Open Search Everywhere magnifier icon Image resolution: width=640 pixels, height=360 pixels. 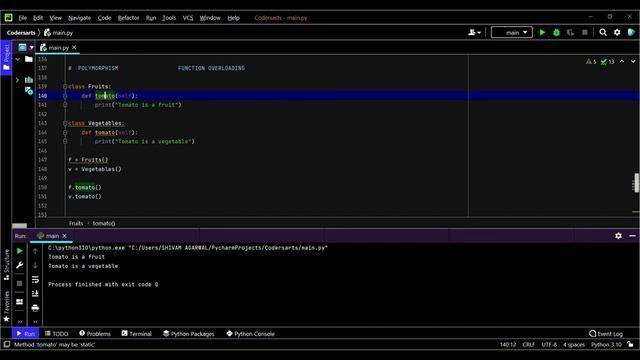point(603,32)
